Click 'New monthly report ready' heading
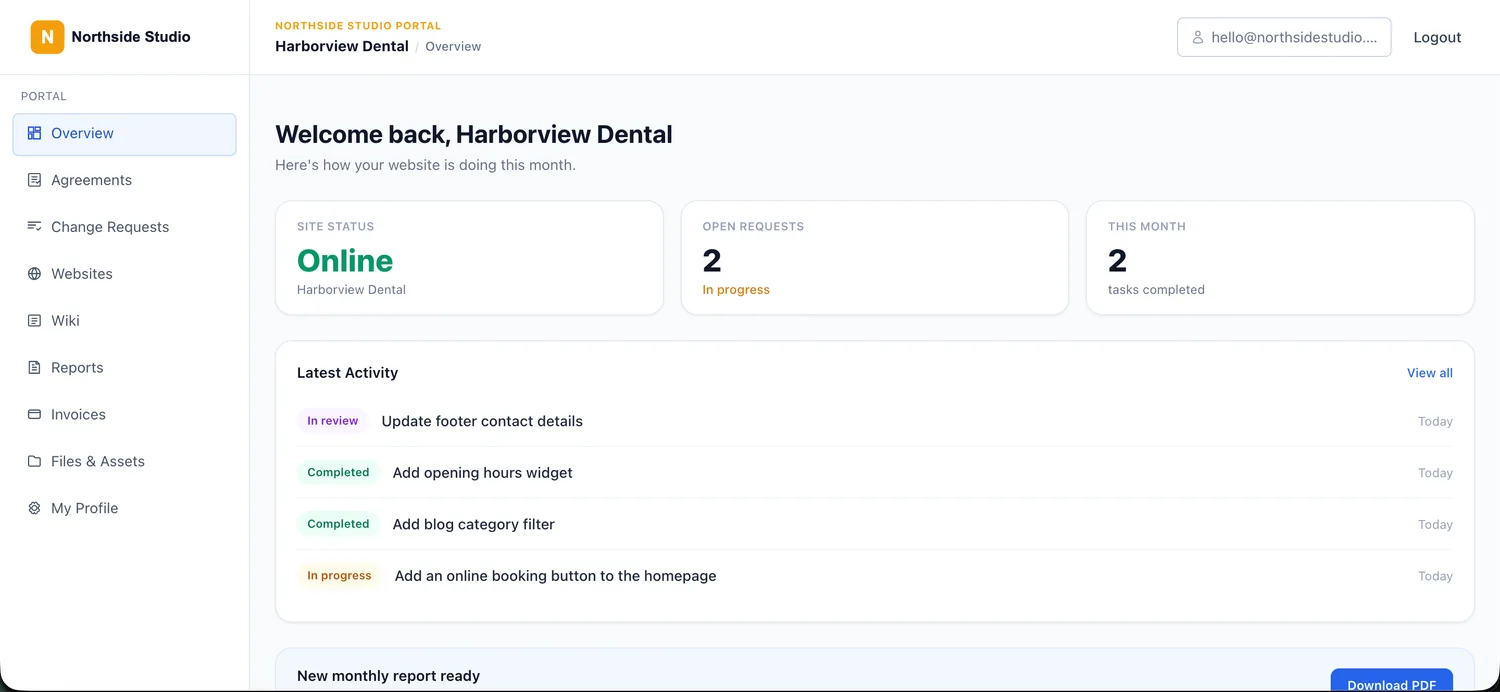This screenshot has height=692, width=1500. coord(388,676)
